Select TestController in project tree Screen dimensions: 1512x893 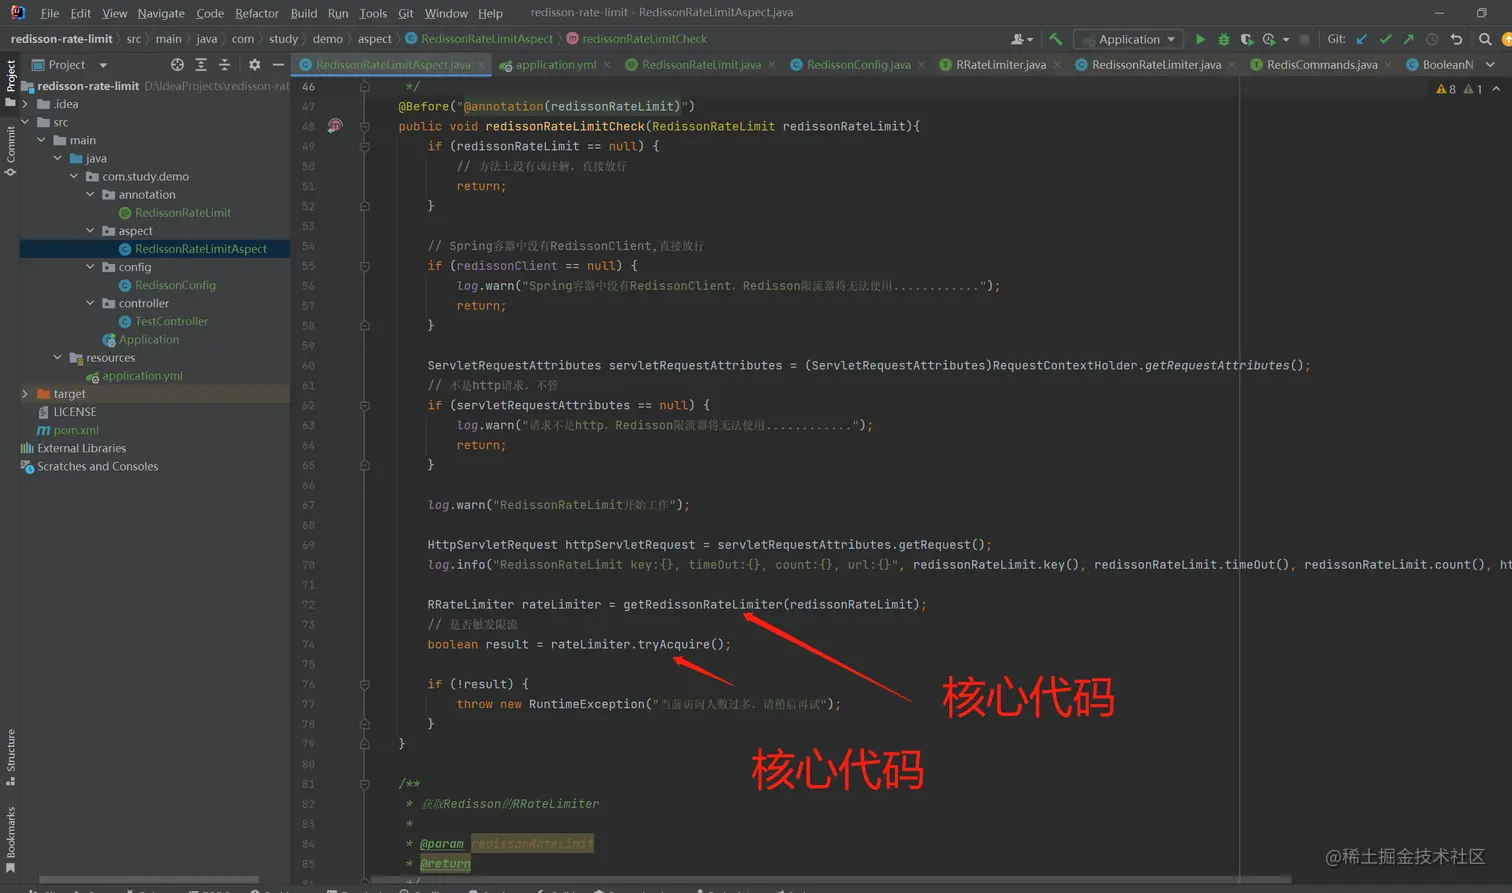coord(171,321)
